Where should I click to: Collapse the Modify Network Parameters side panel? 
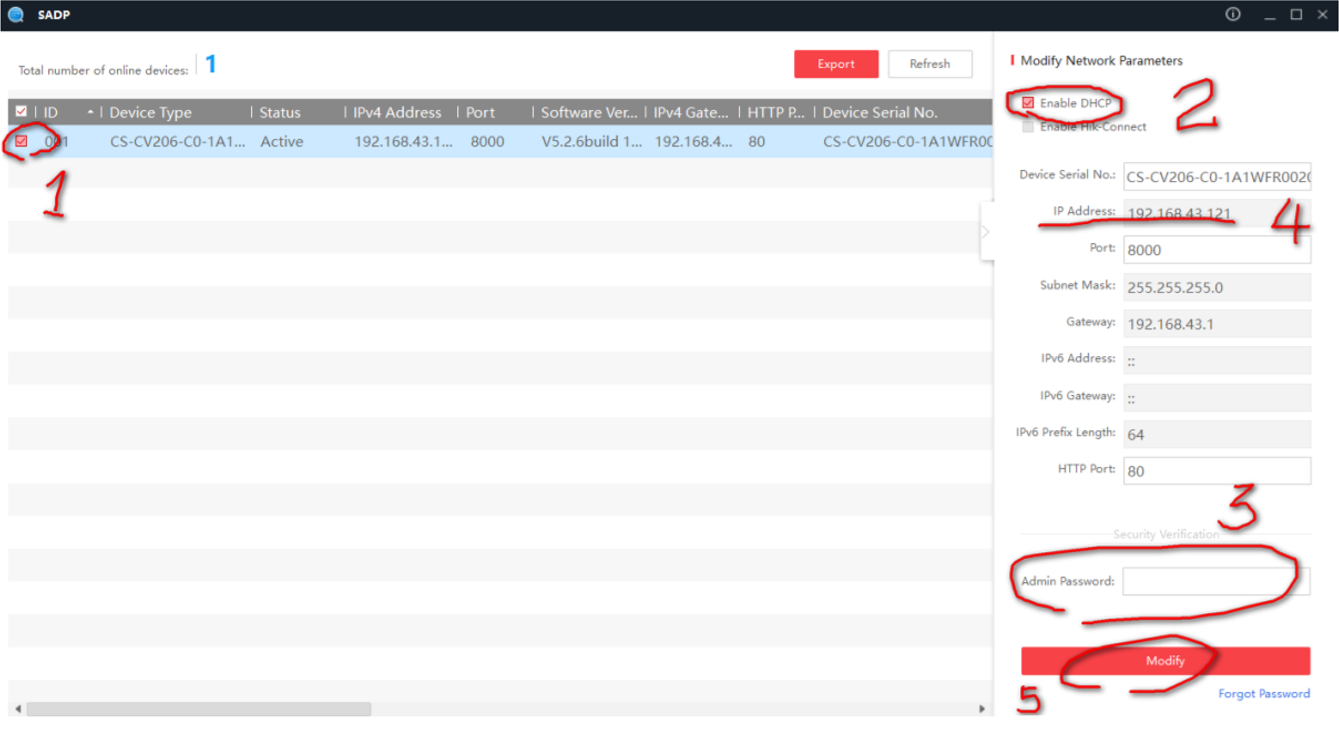(x=986, y=232)
